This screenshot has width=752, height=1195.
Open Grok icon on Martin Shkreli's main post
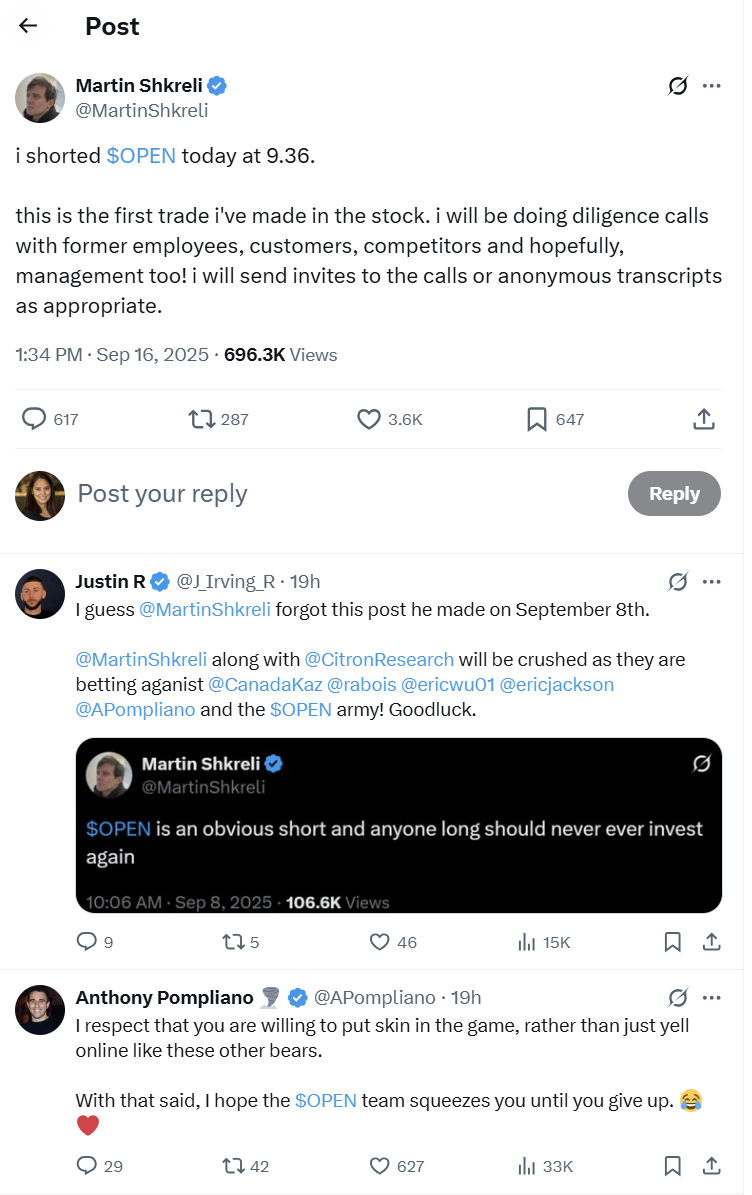coord(677,85)
